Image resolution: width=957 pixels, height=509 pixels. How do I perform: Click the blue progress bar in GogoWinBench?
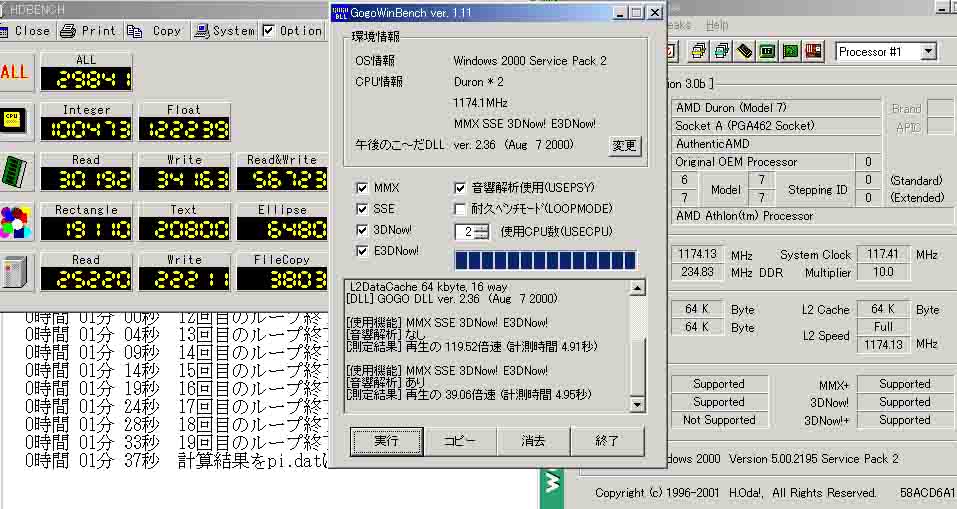pyautogui.click(x=546, y=260)
